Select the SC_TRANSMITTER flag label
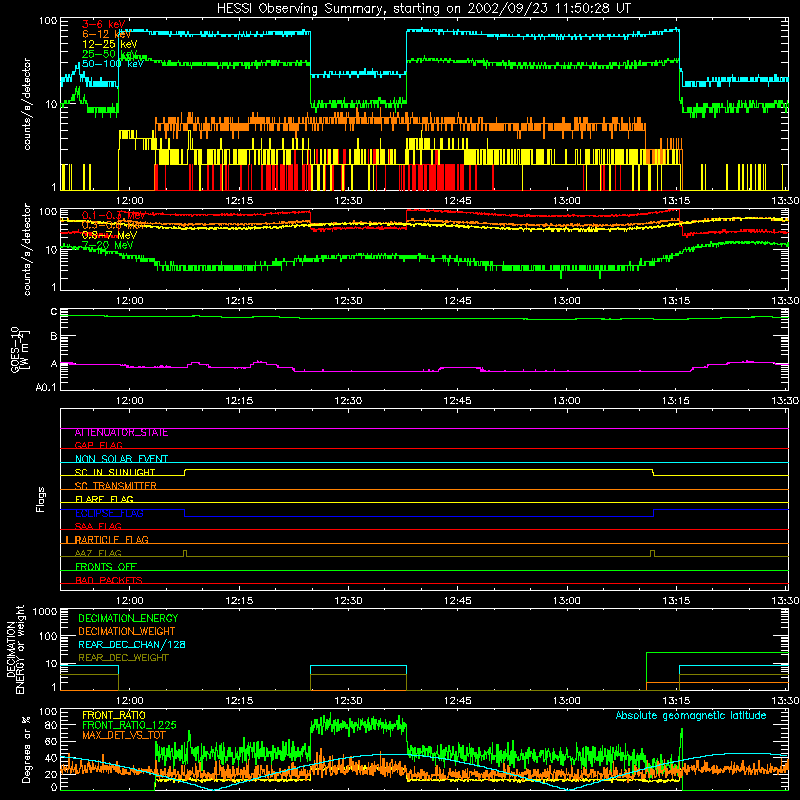The width and height of the screenshot is (800, 800). coord(116,486)
